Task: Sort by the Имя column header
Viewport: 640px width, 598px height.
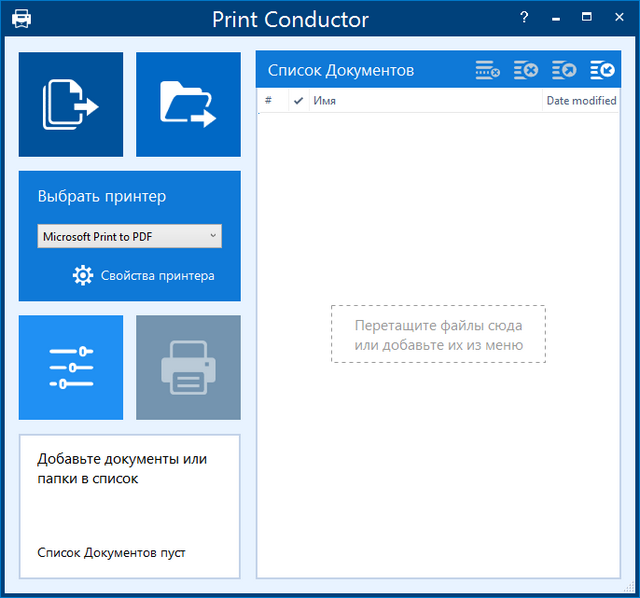Action: [x=426, y=100]
